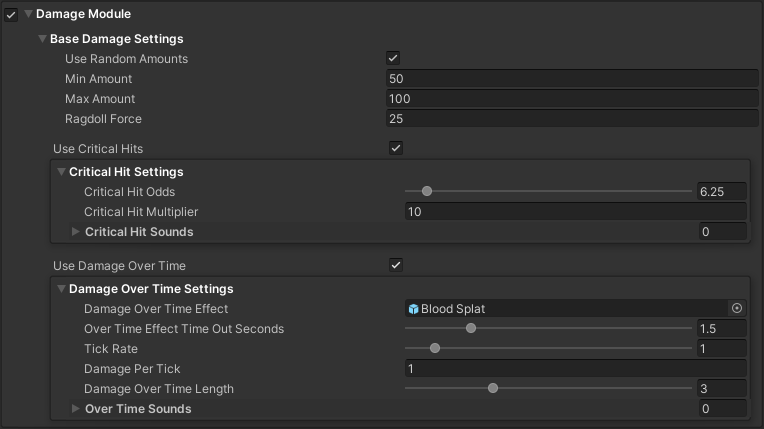This screenshot has width=764, height=429.
Task: Click the Critical Hit Odds slider handle
Action: [x=427, y=191]
